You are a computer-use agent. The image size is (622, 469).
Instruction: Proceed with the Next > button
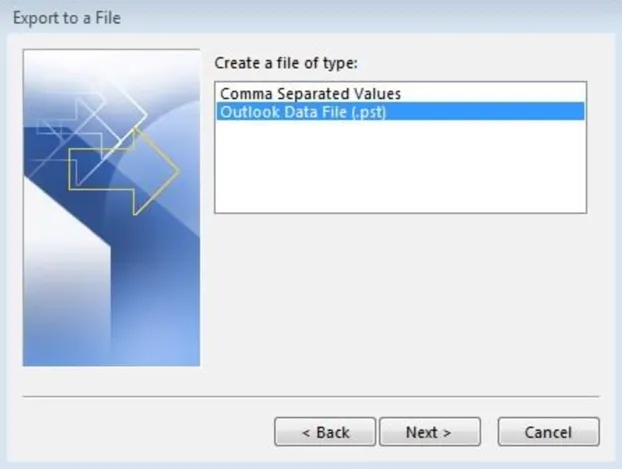pos(430,432)
